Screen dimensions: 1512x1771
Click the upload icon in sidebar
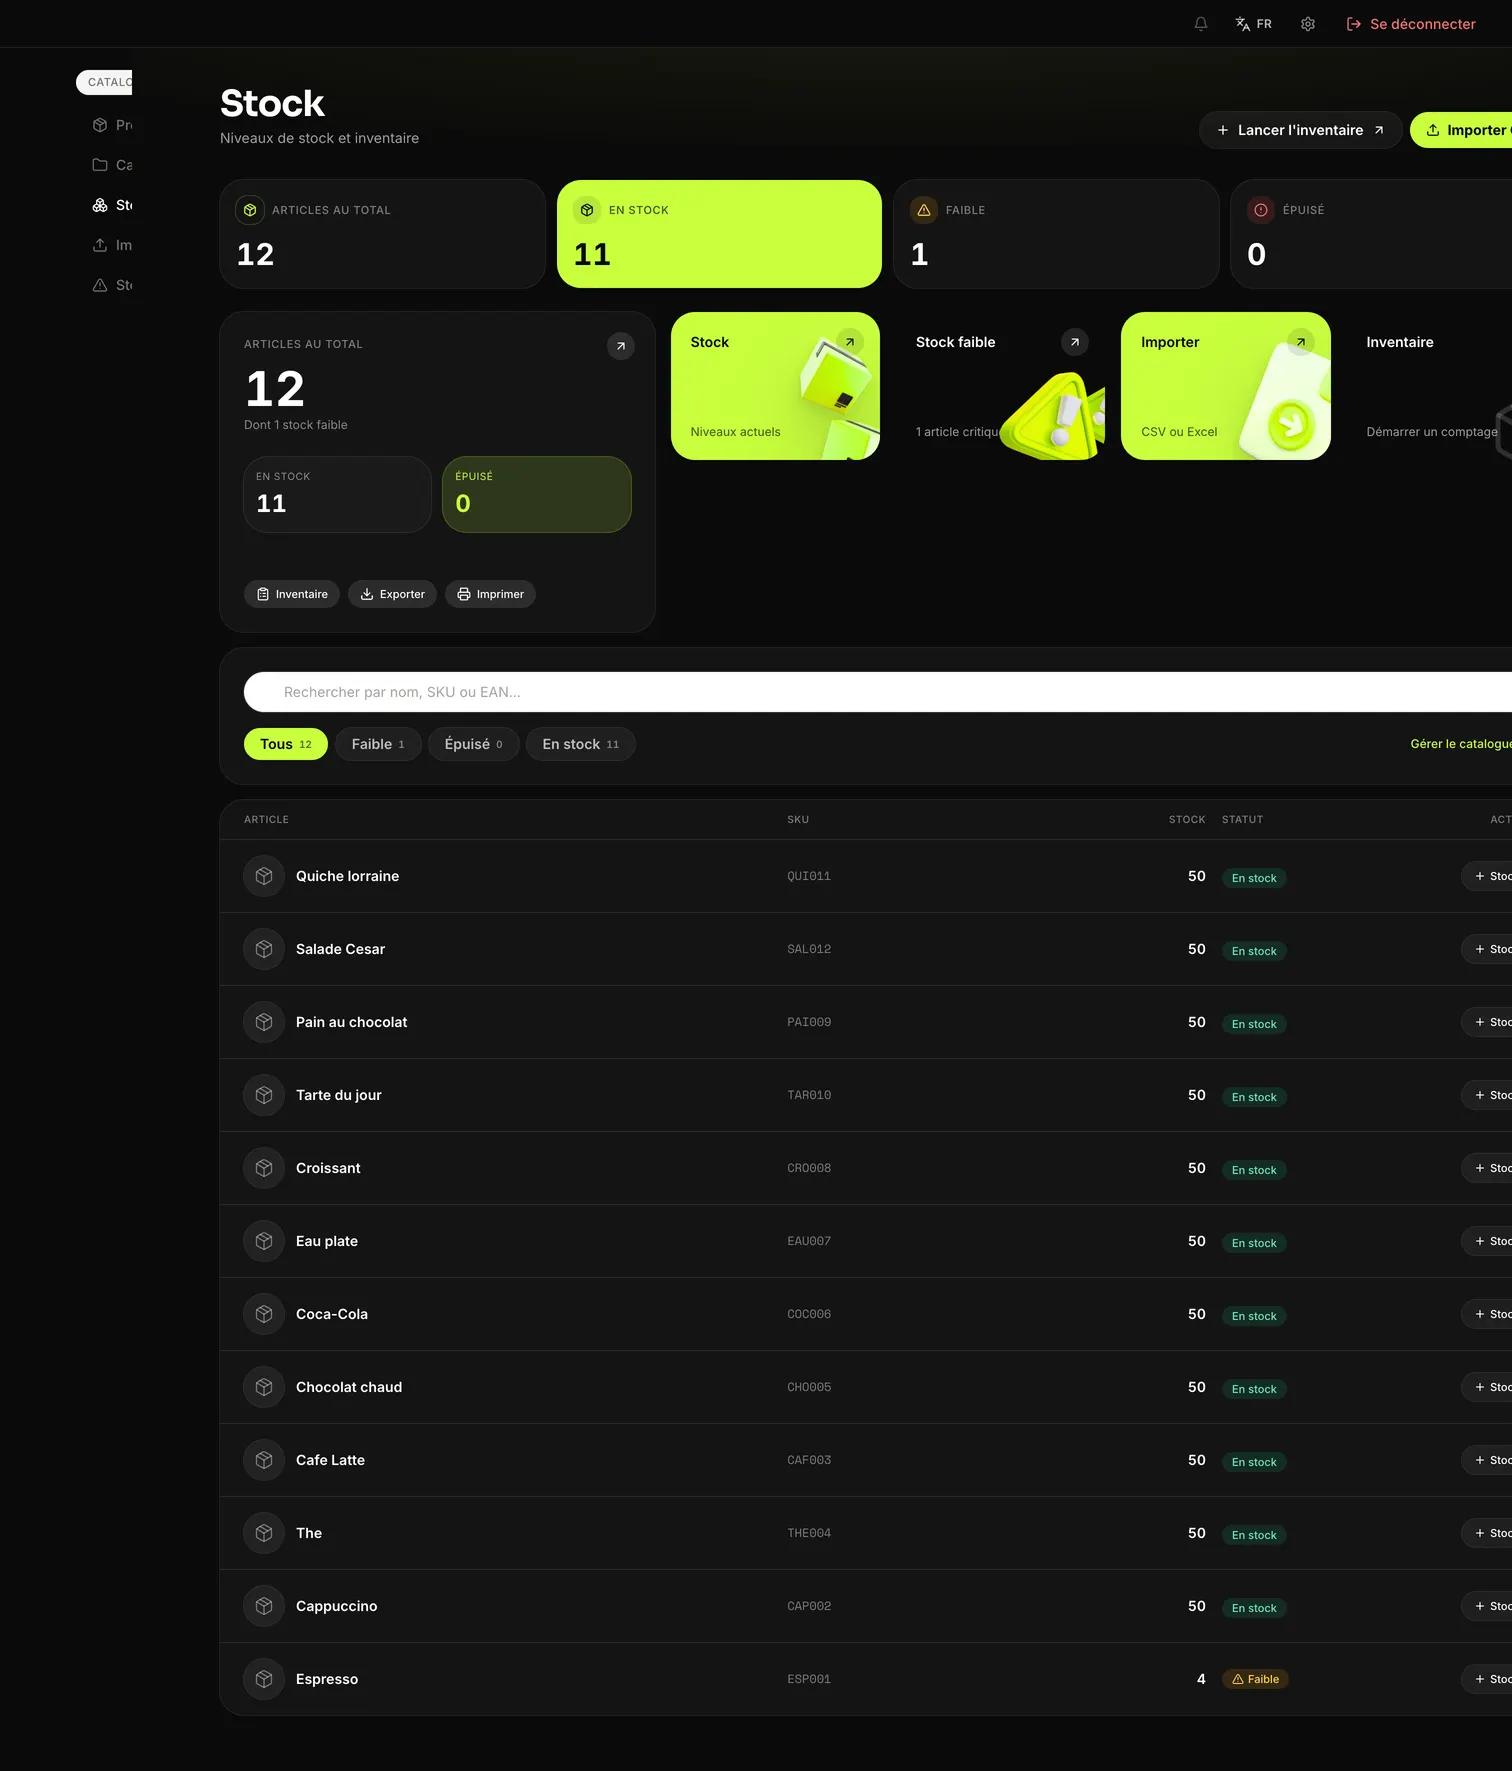click(x=100, y=245)
